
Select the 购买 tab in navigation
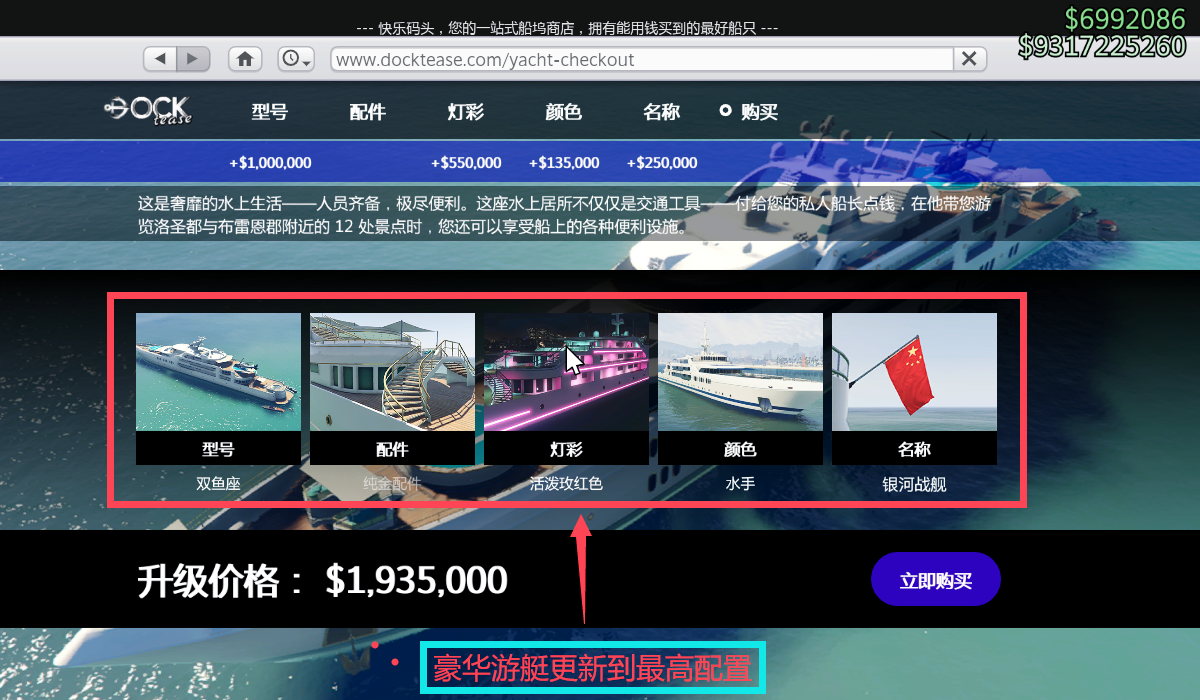[749, 112]
